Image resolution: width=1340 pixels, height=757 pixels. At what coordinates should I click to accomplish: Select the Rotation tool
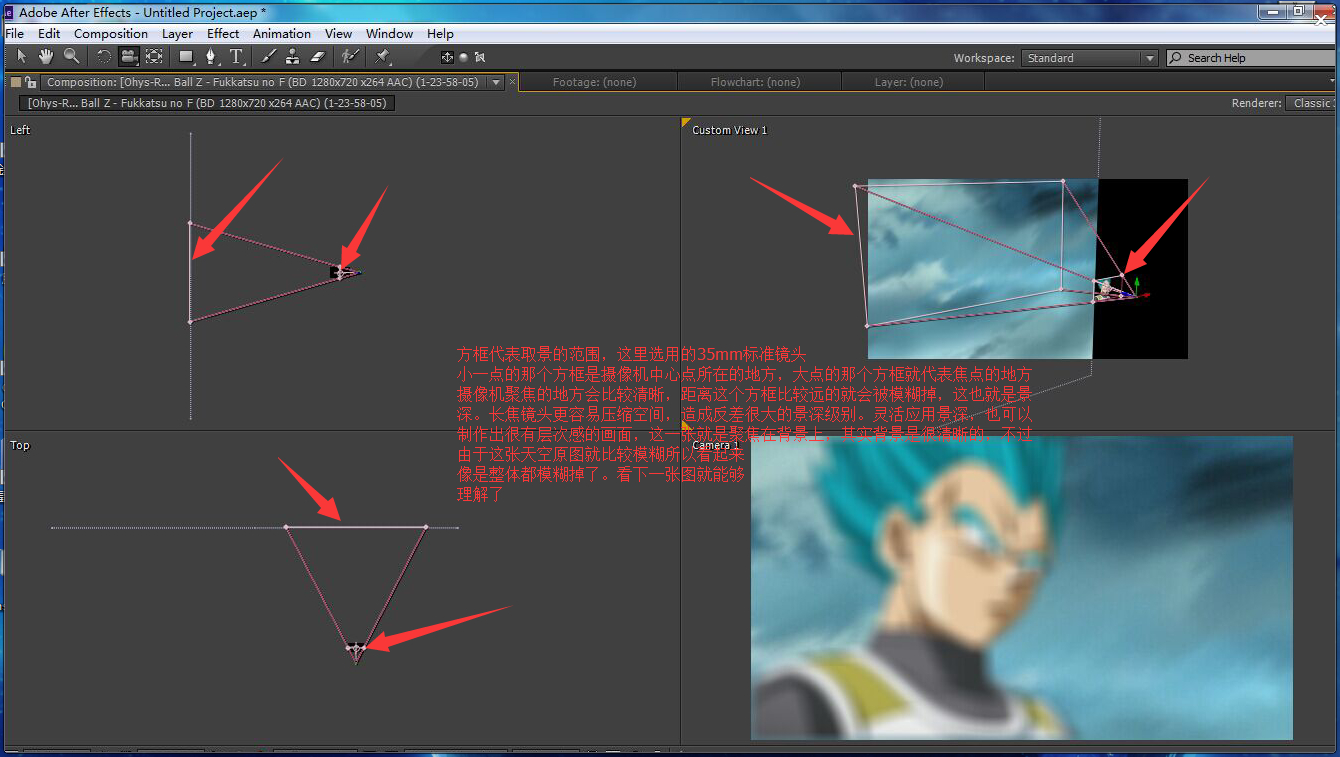104,57
